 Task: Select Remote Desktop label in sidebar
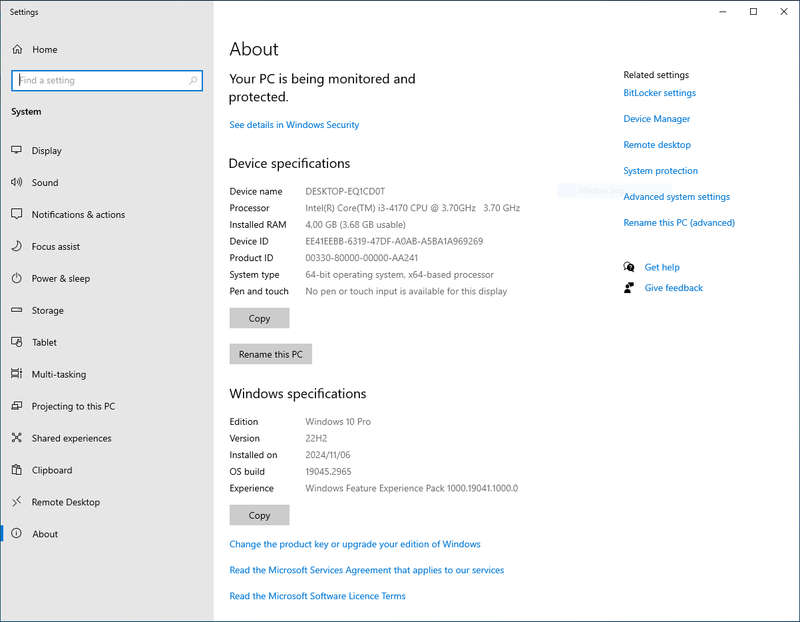[x=66, y=502]
